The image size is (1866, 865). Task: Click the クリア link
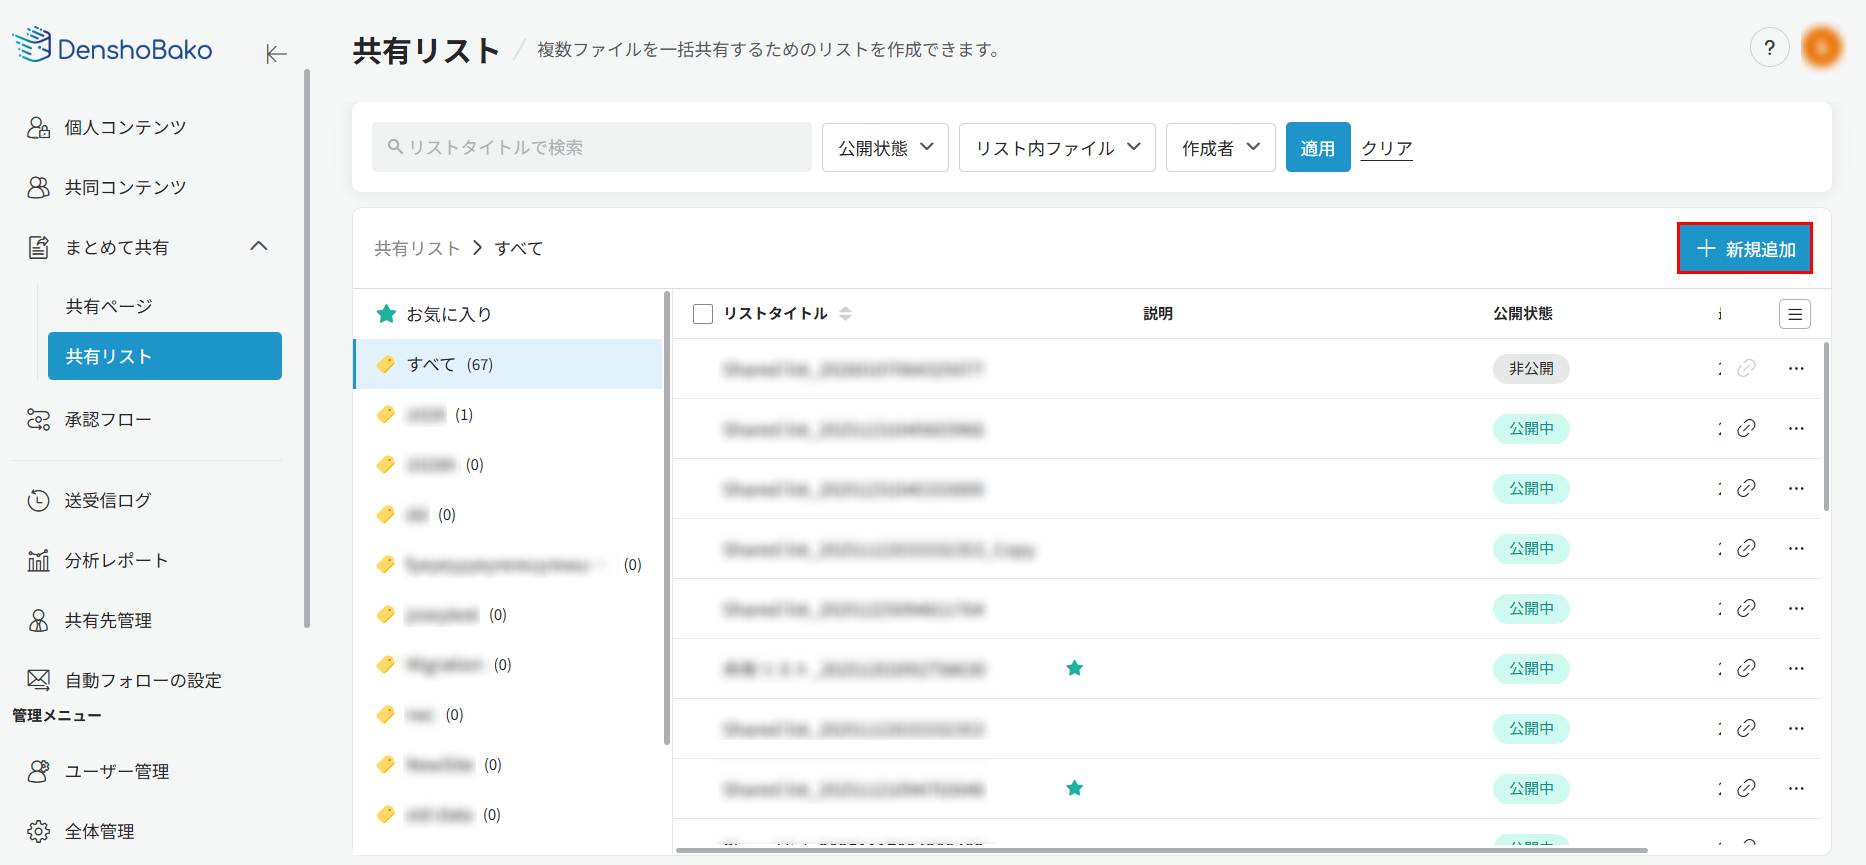[1387, 148]
